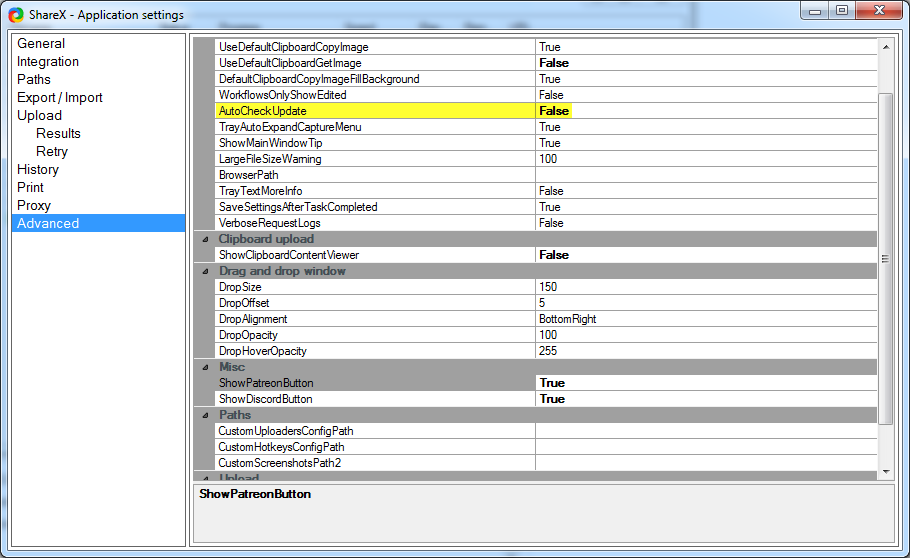Image resolution: width=910 pixels, height=558 pixels.
Task: Click the CustomHotkeysConfigPath value field
Action: pyautogui.click(x=706, y=447)
